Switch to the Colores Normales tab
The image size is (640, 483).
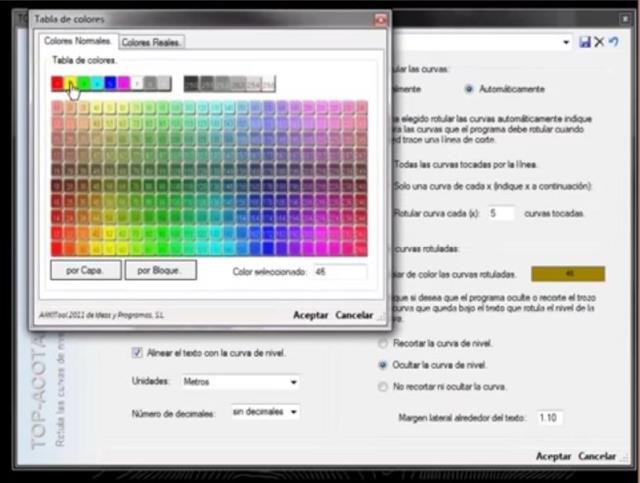(78, 41)
